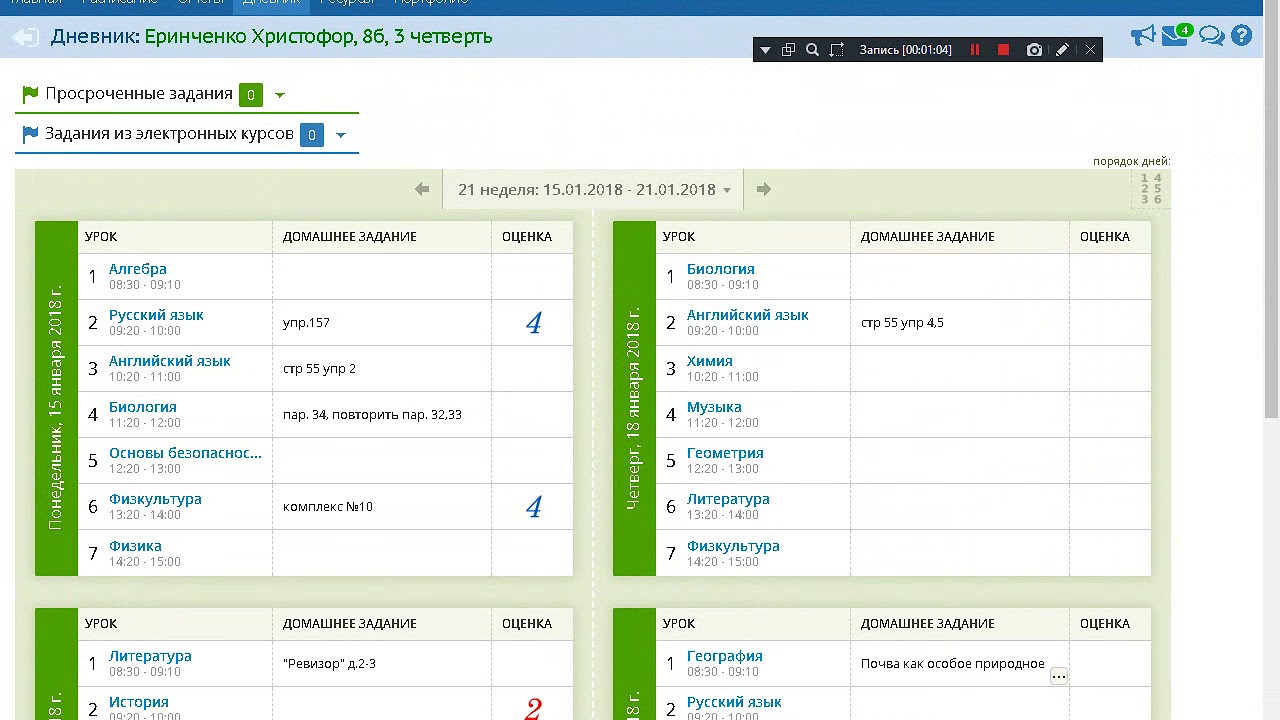
Task: Open Литература lesson with Ревизор homework
Action: point(150,656)
